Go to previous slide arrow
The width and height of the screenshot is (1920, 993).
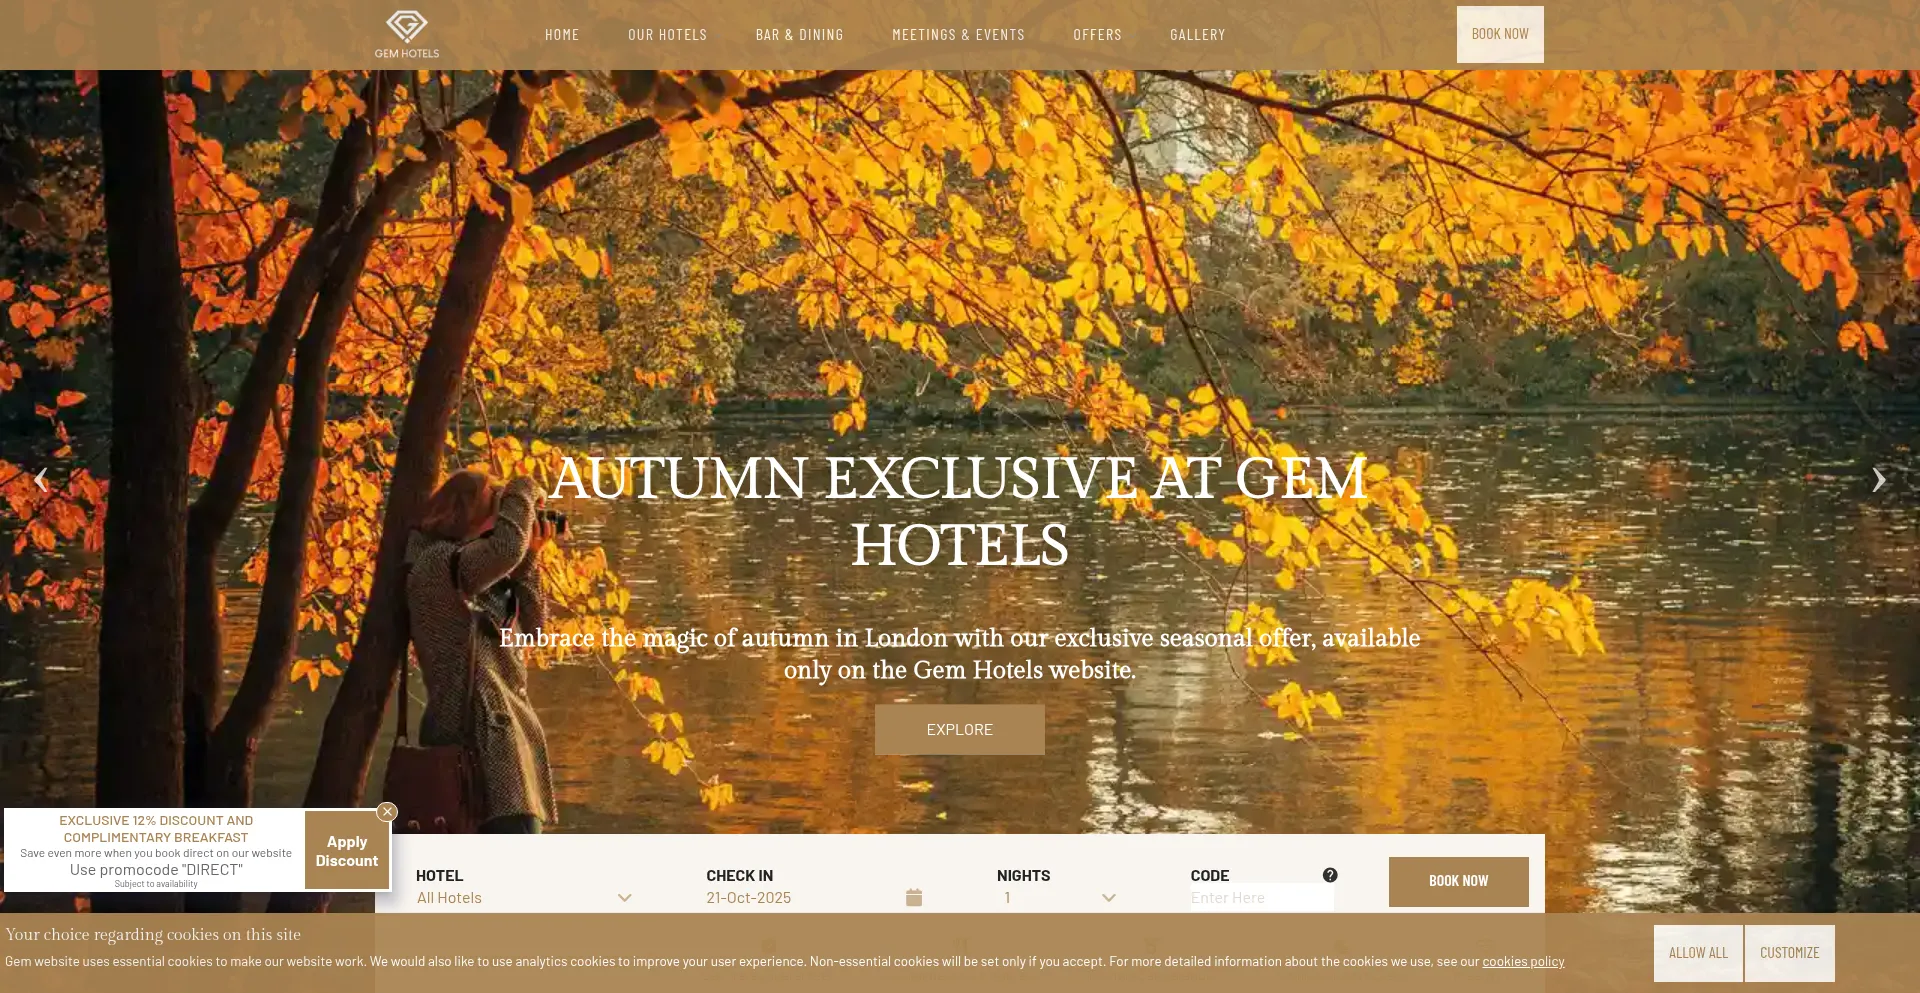[x=41, y=480]
